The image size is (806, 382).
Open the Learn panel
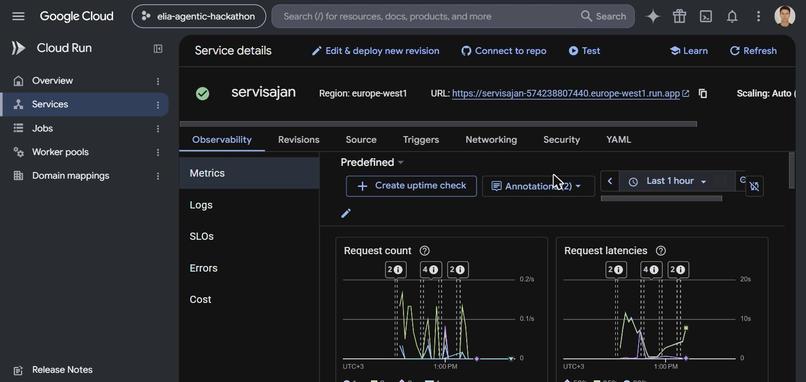pos(689,51)
